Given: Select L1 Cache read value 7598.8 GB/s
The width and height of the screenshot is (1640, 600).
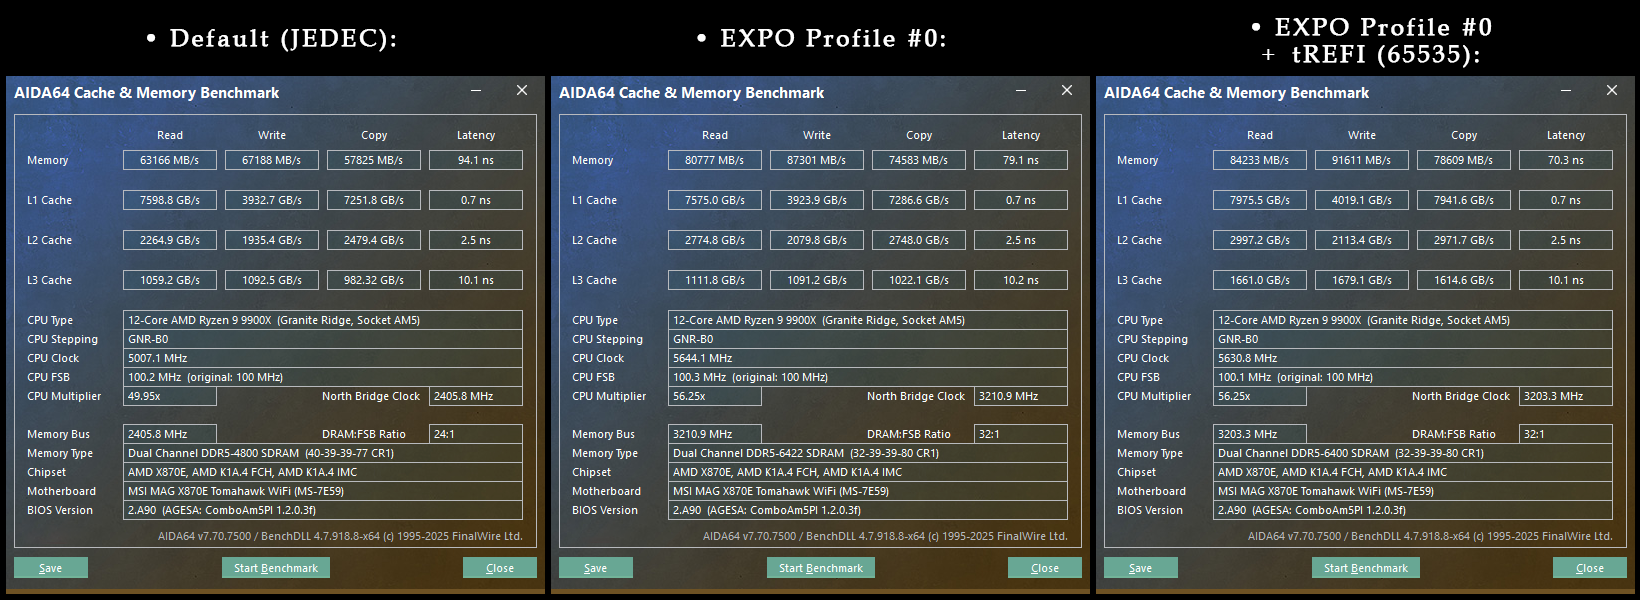Looking at the screenshot, I should pos(170,200).
